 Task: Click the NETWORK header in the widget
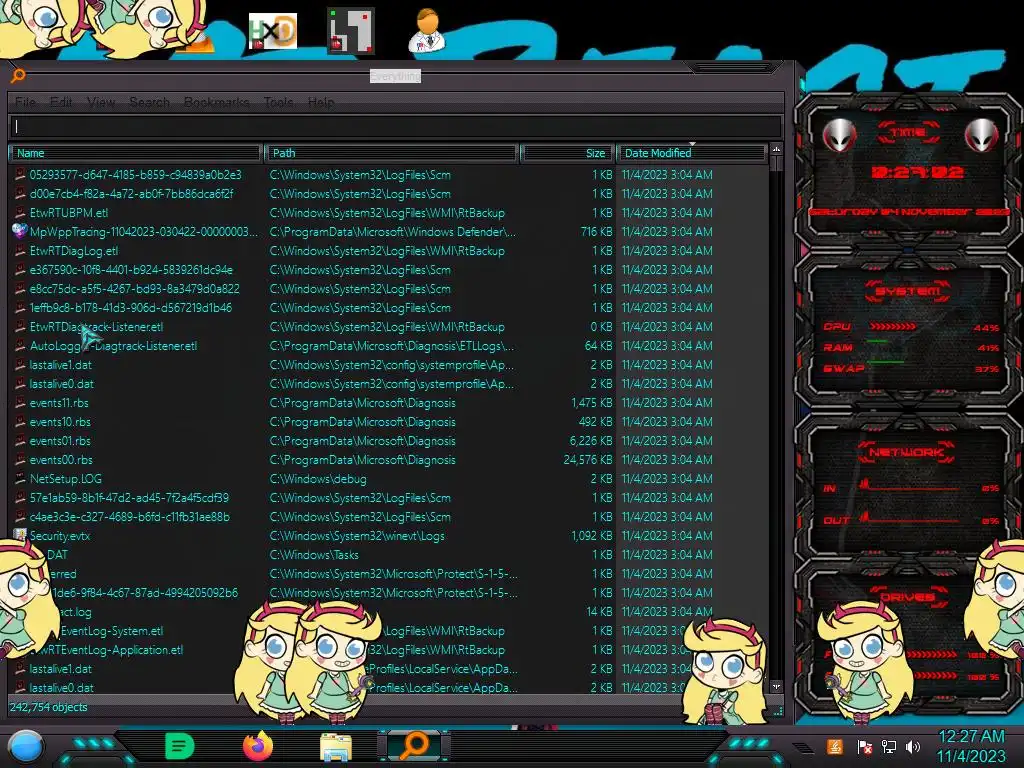tap(906, 452)
